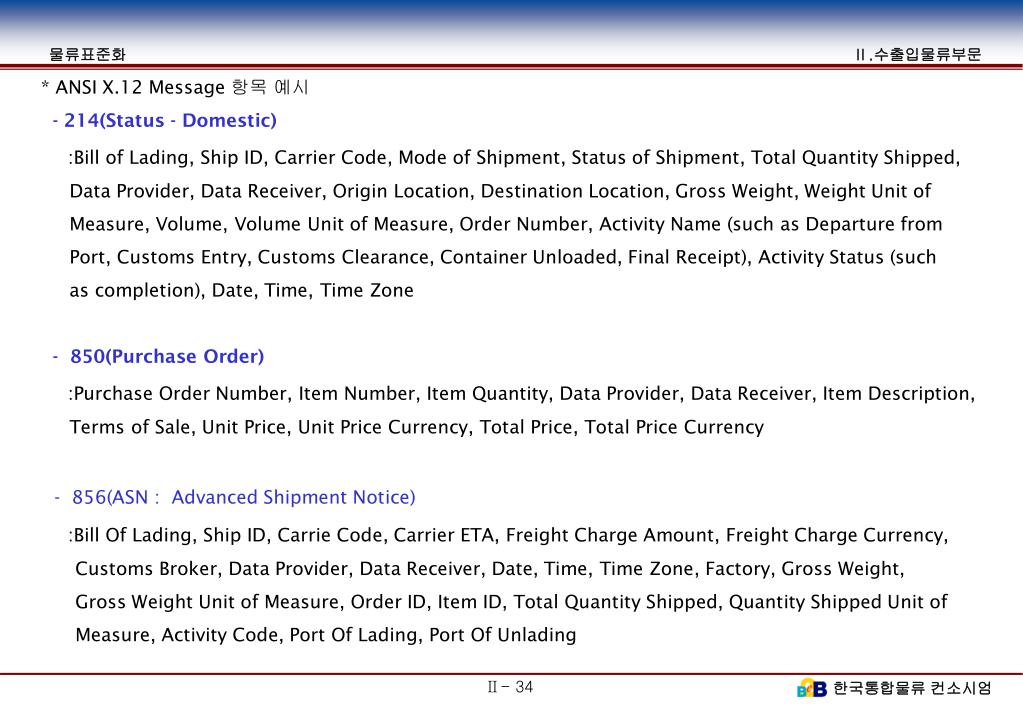Click the line starting 'Port, Customs Entry, Customs Clearance'

(x=503, y=258)
